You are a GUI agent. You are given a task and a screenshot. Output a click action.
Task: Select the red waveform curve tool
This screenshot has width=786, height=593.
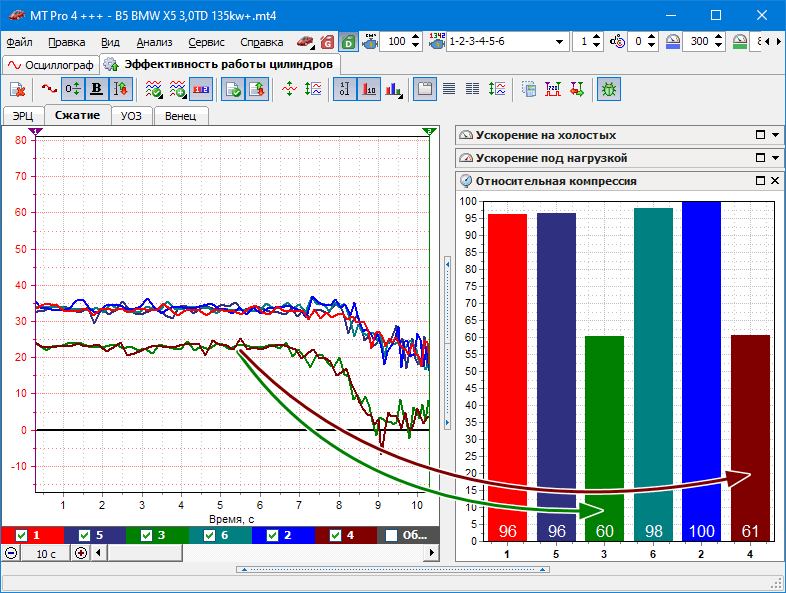click(49, 89)
